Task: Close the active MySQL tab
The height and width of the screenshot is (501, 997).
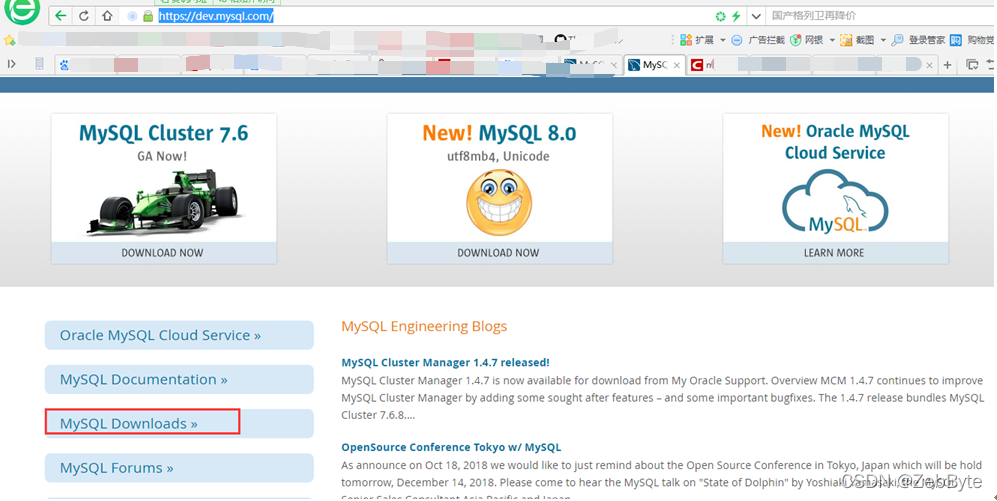Action: (677, 65)
